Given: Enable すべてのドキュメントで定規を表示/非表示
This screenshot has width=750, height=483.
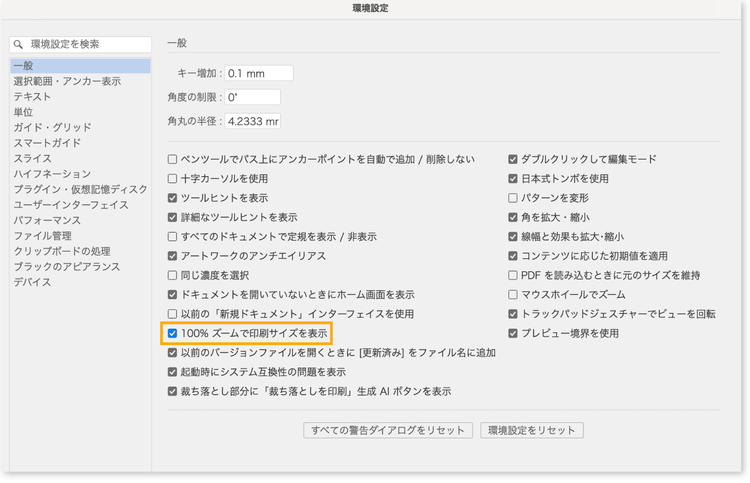Looking at the screenshot, I should click(x=172, y=237).
